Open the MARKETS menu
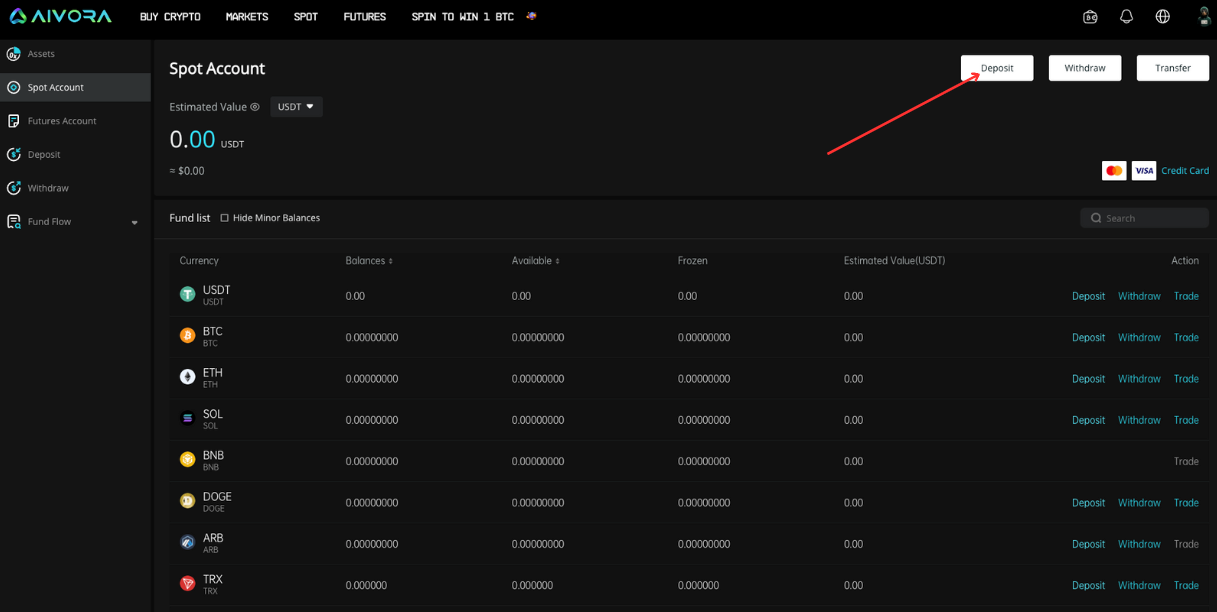1217x612 pixels. (x=247, y=17)
